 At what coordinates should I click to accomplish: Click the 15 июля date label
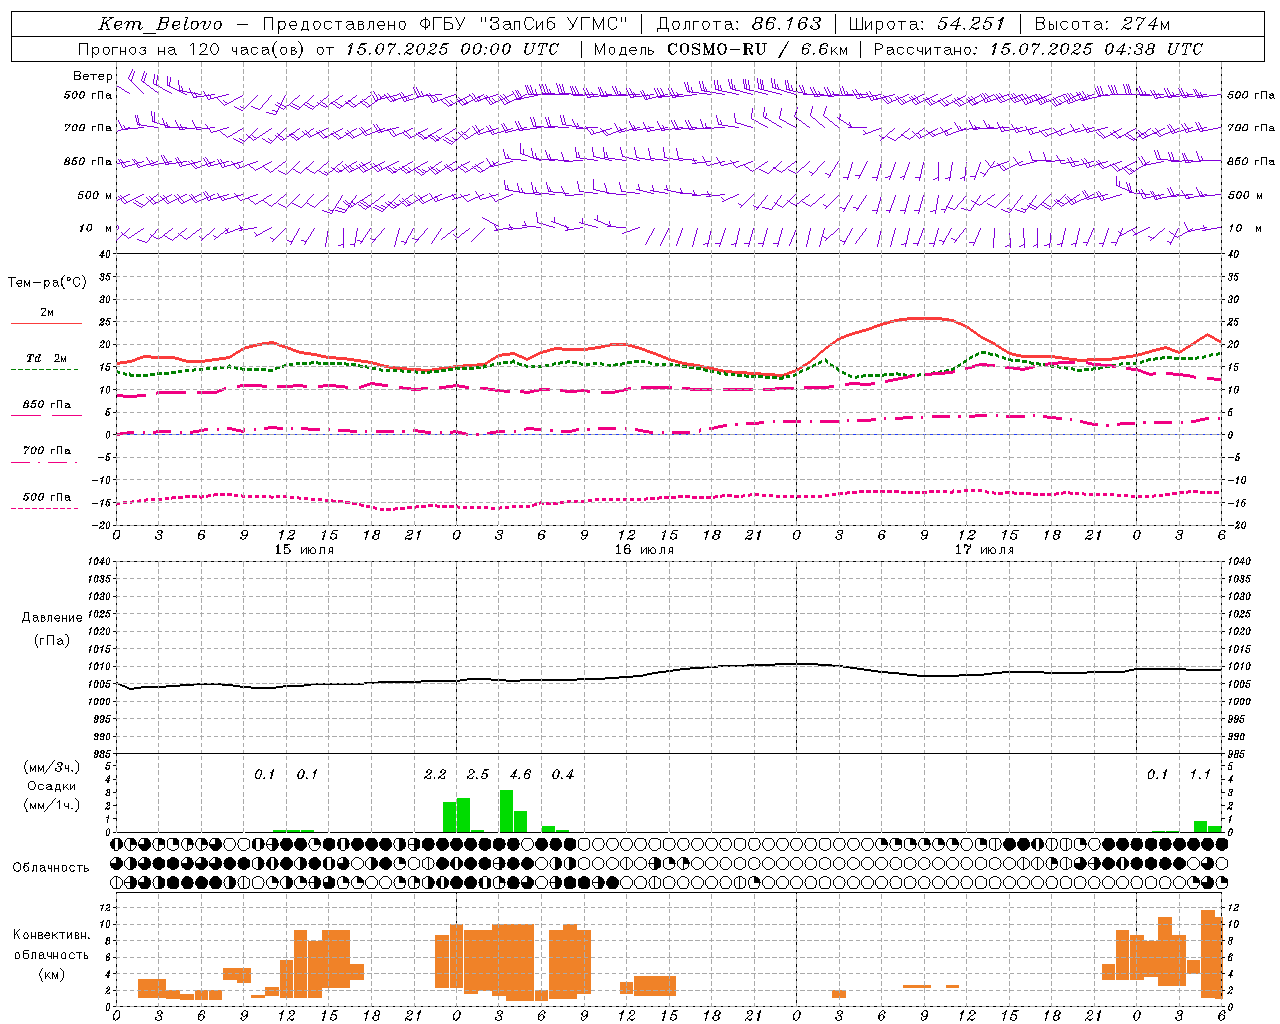[304, 550]
